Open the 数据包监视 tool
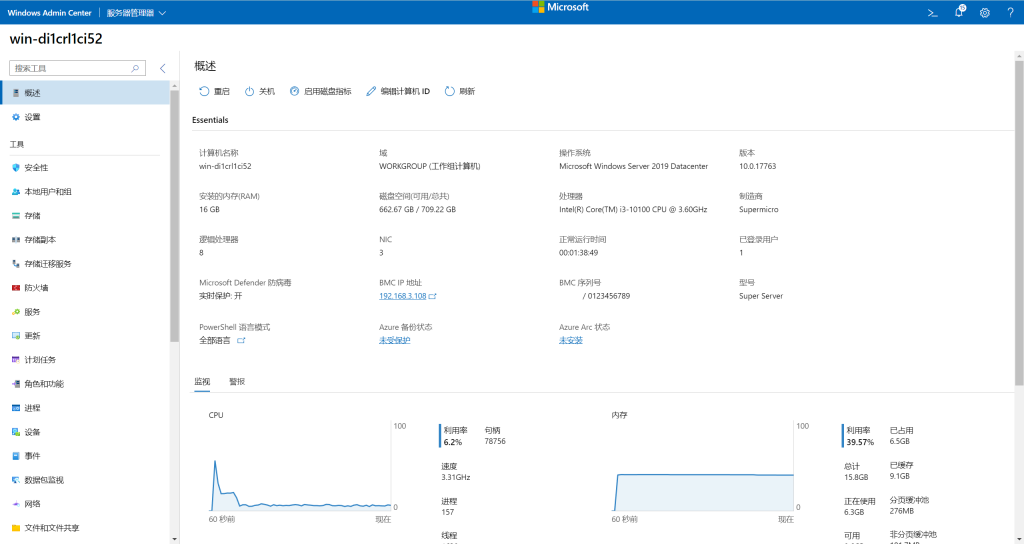 pos(85,480)
